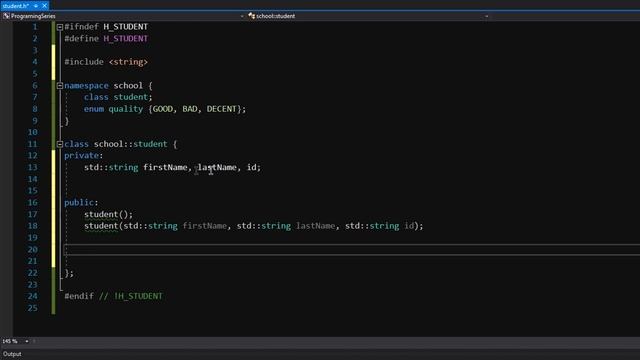The width and height of the screenshot is (640, 360).
Task: Open the members dropdown arrow at far right
Action: pos(486,16)
